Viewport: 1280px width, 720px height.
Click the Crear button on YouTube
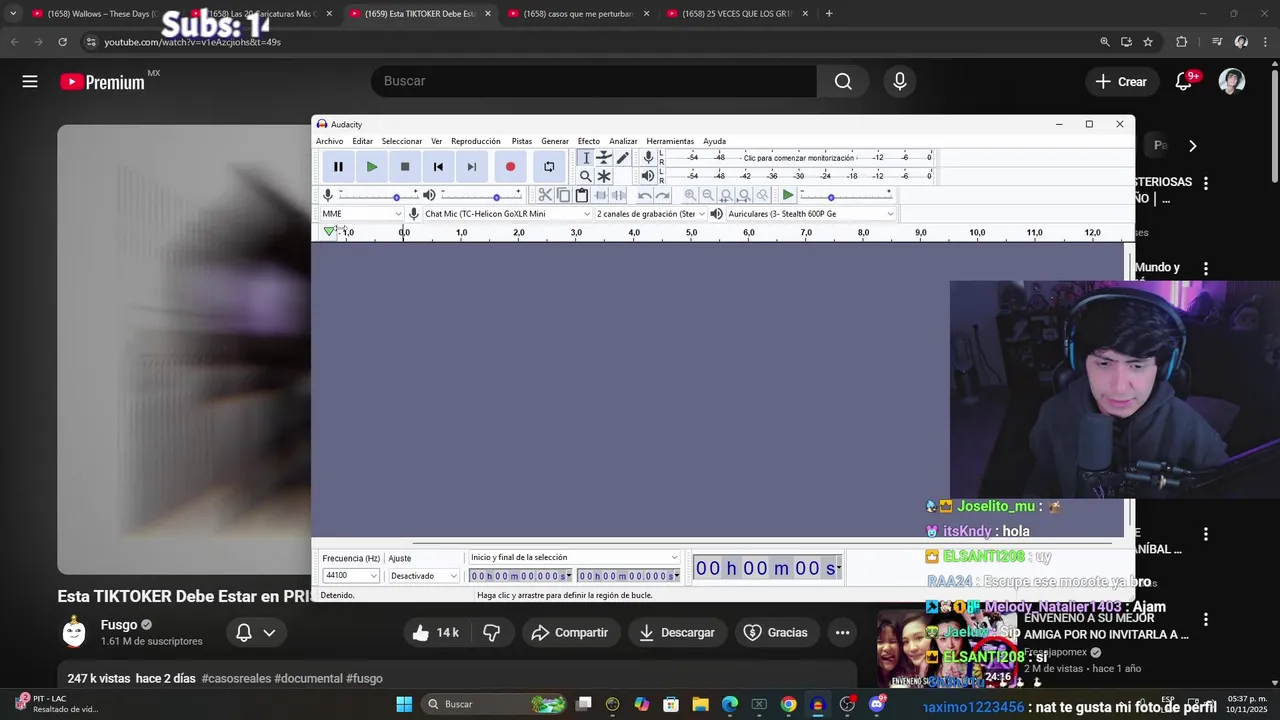[x=1120, y=82]
